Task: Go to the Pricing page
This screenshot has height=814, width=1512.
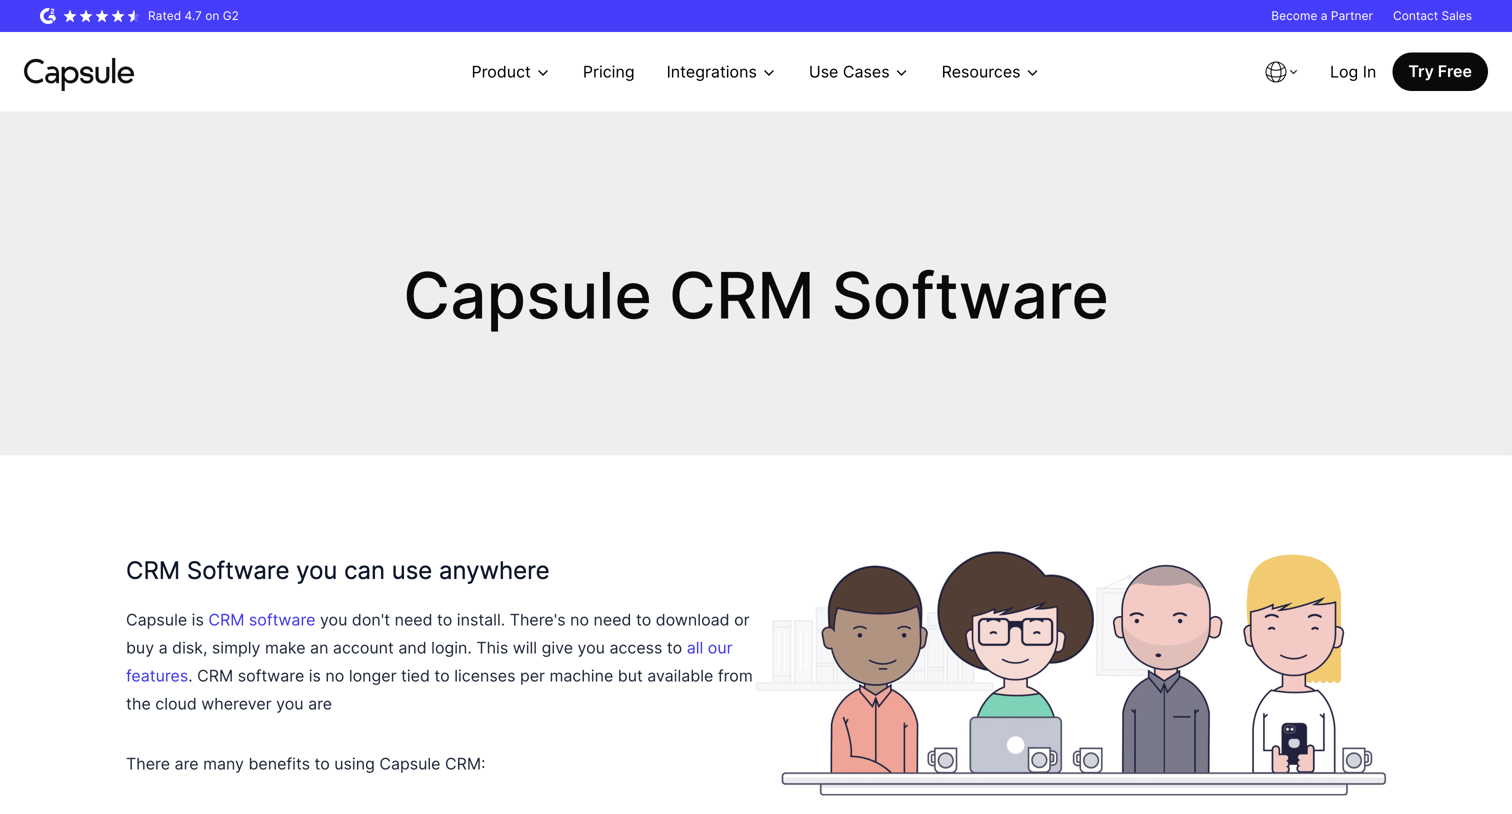Action: tap(608, 72)
